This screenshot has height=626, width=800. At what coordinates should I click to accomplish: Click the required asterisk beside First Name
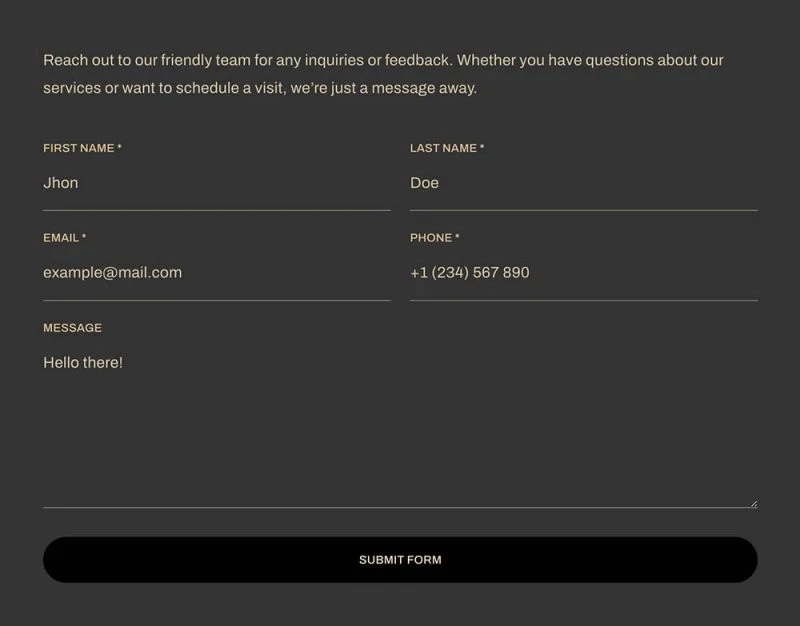[119, 147]
